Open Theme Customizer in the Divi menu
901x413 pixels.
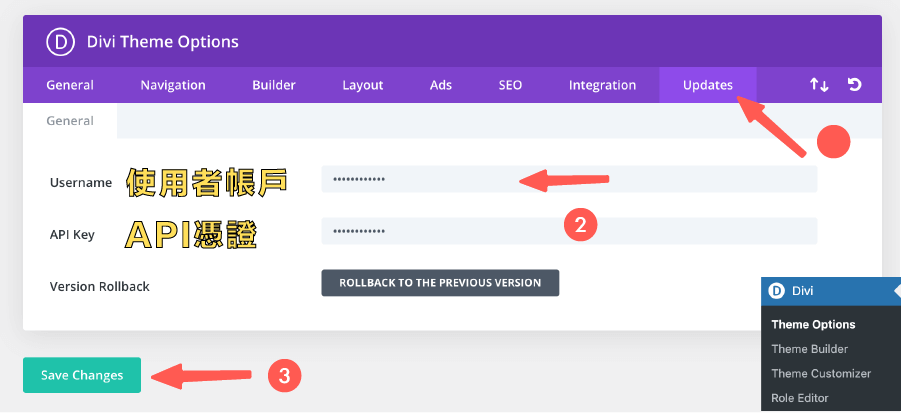(821, 373)
